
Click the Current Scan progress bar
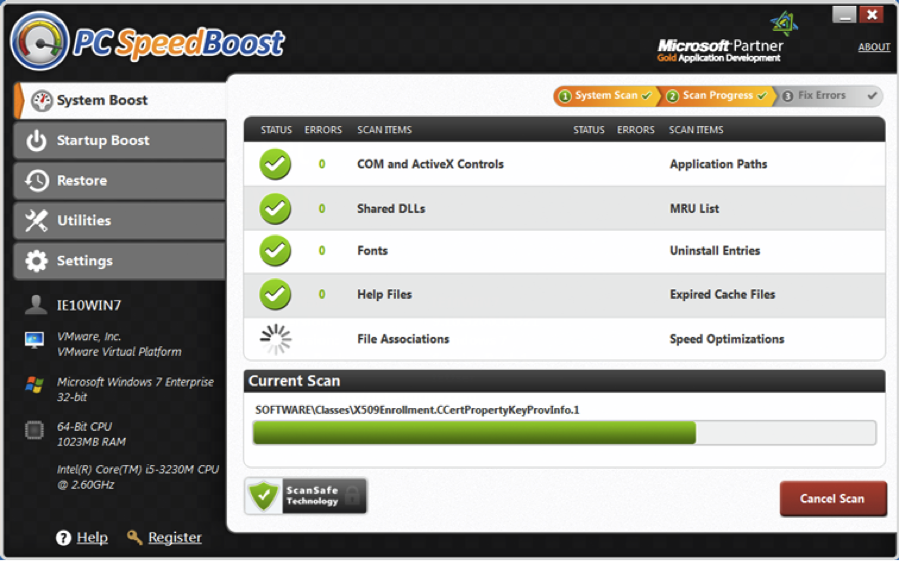[x=564, y=433]
